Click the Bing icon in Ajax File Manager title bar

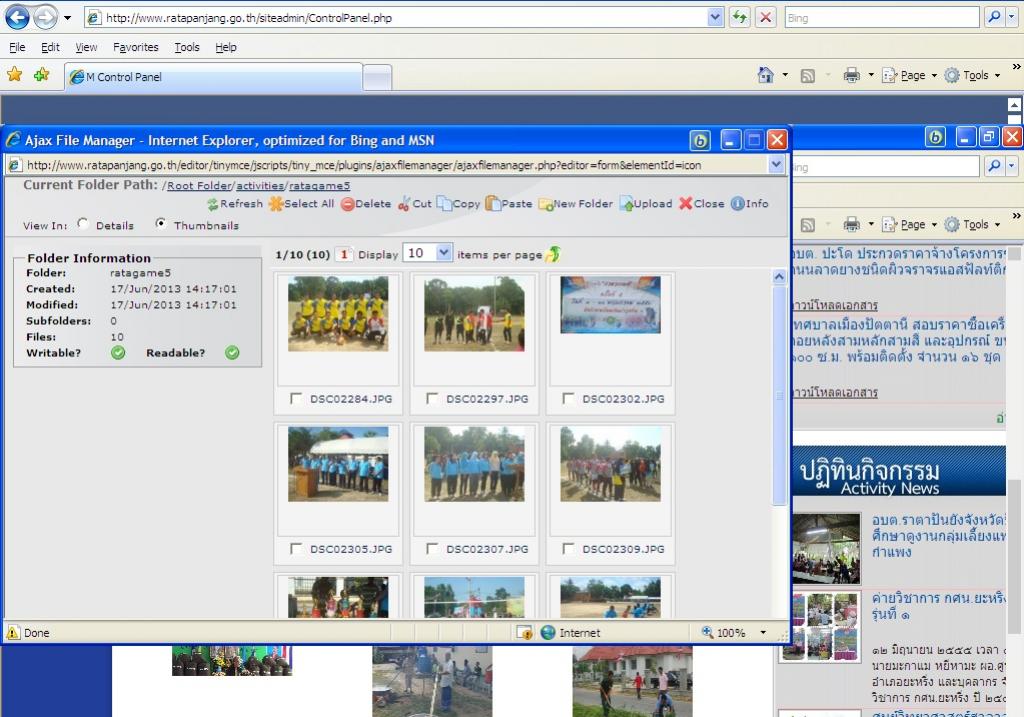click(x=700, y=140)
